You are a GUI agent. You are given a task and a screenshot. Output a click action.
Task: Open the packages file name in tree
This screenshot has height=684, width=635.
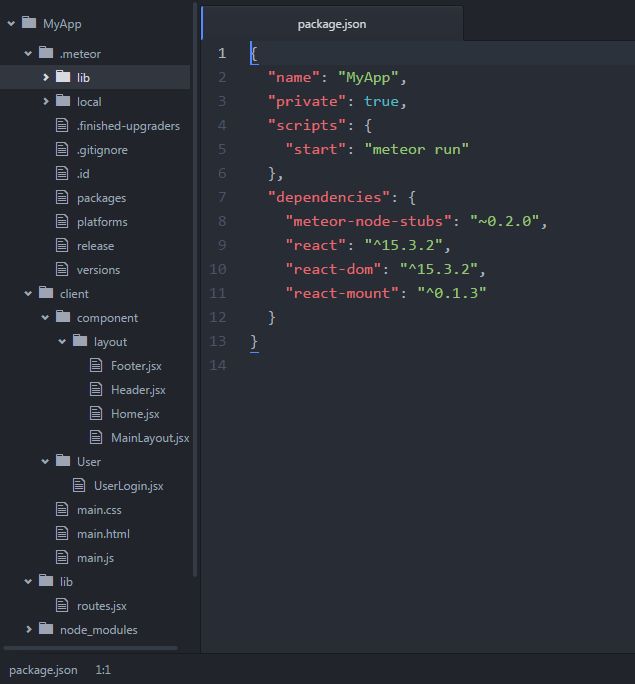pyautogui.click(x=102, y=198)
